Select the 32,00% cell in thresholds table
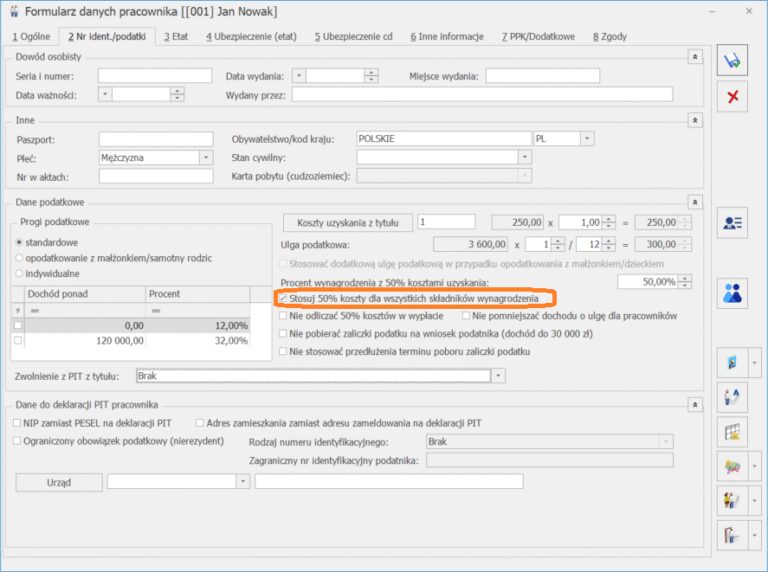Viewport: 768px width, 572px height. click(198, 340)
